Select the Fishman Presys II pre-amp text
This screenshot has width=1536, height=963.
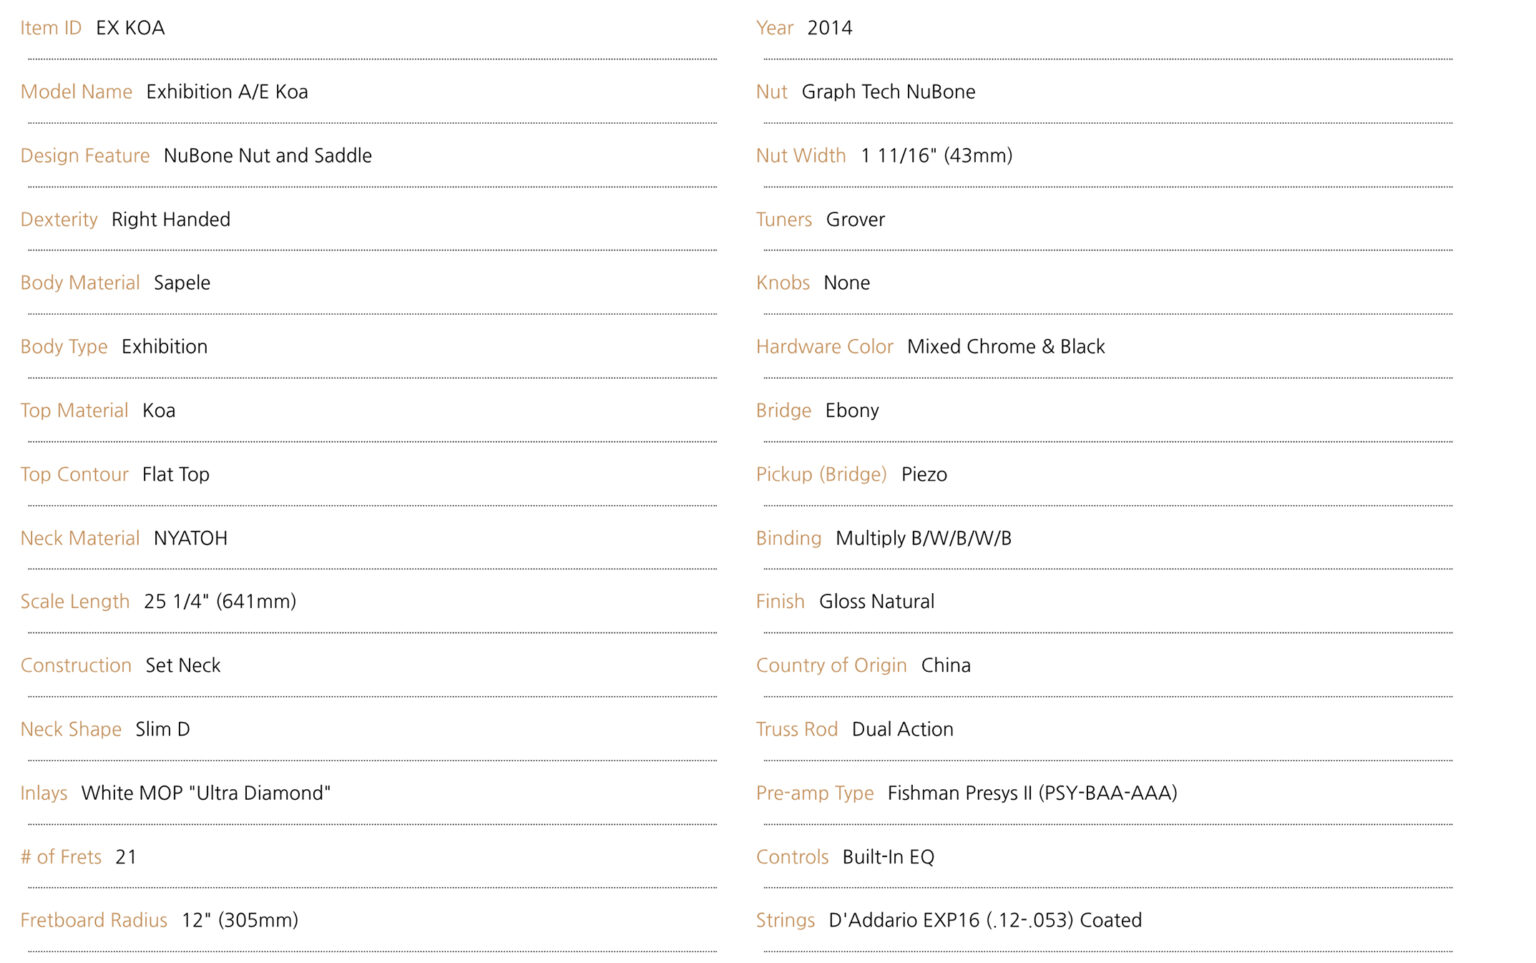click(x=1033, y=793)
